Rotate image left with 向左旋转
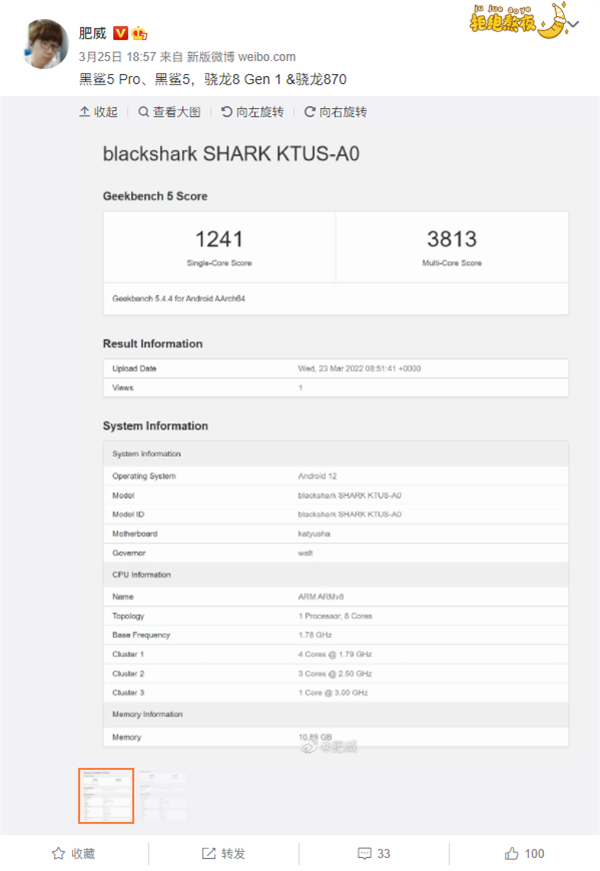Image resolution: width=600 pixels, height=871 pixels. click(252, 112)
